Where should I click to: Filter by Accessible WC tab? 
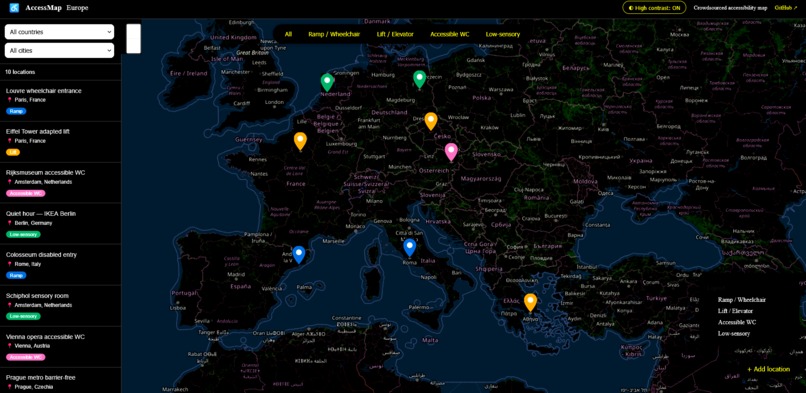point(450,34)
